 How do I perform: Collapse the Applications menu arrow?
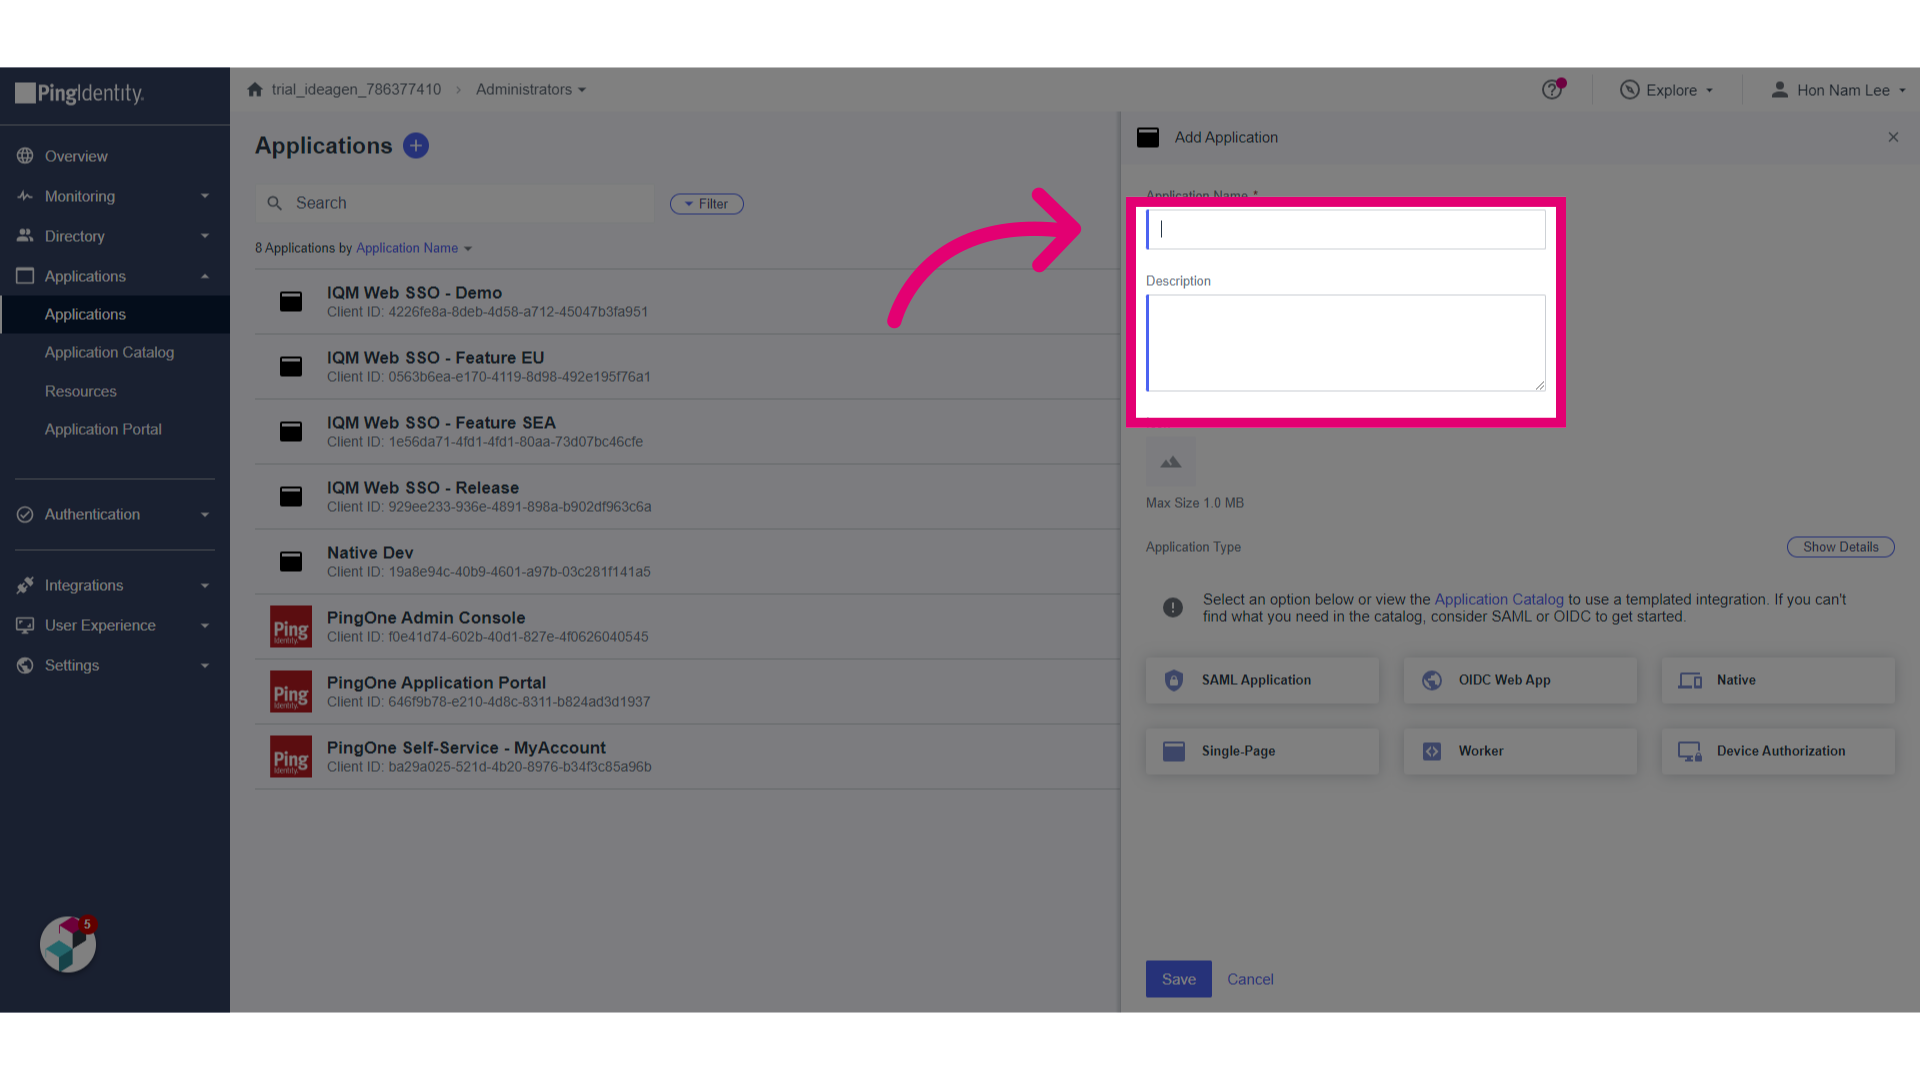click(205, 276)
